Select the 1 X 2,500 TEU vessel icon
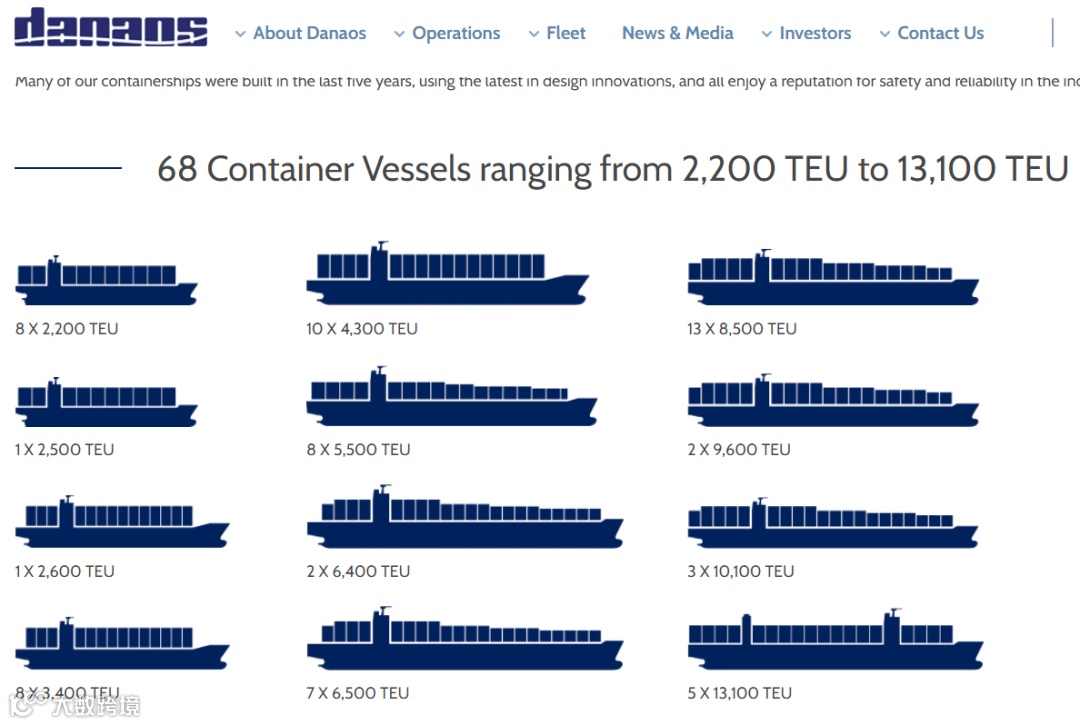1080x725 pixels. pos(106,402)
